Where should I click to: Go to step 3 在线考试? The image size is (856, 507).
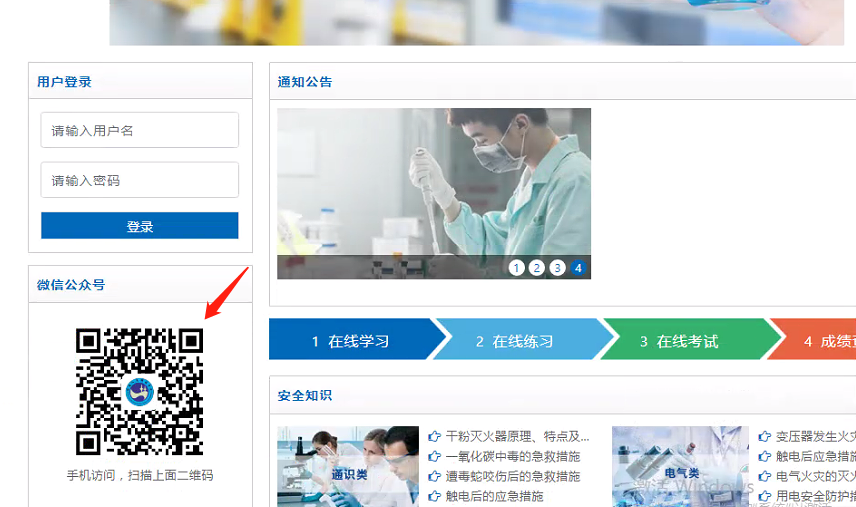679,341
